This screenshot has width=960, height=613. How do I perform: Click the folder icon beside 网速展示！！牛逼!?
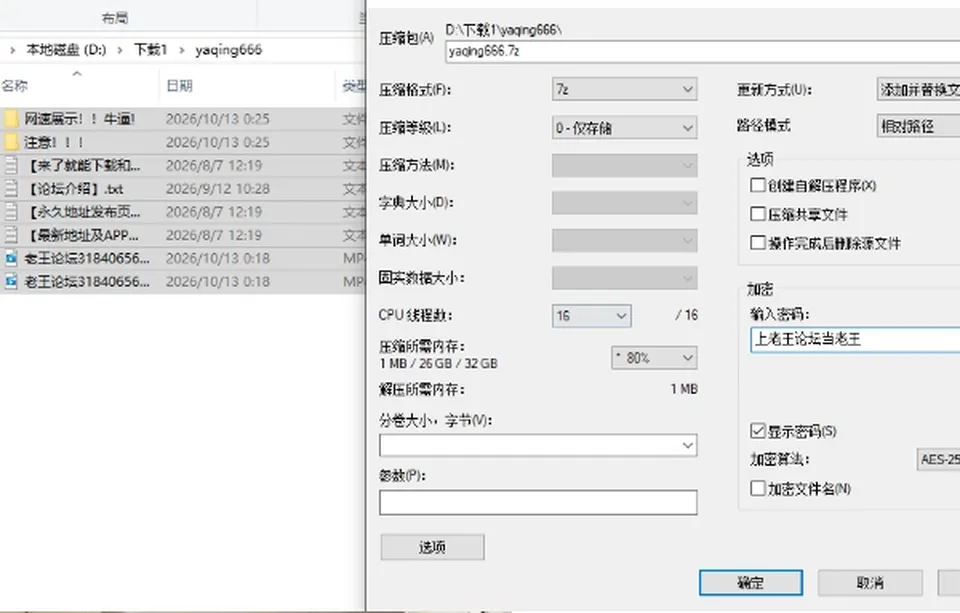11,119
